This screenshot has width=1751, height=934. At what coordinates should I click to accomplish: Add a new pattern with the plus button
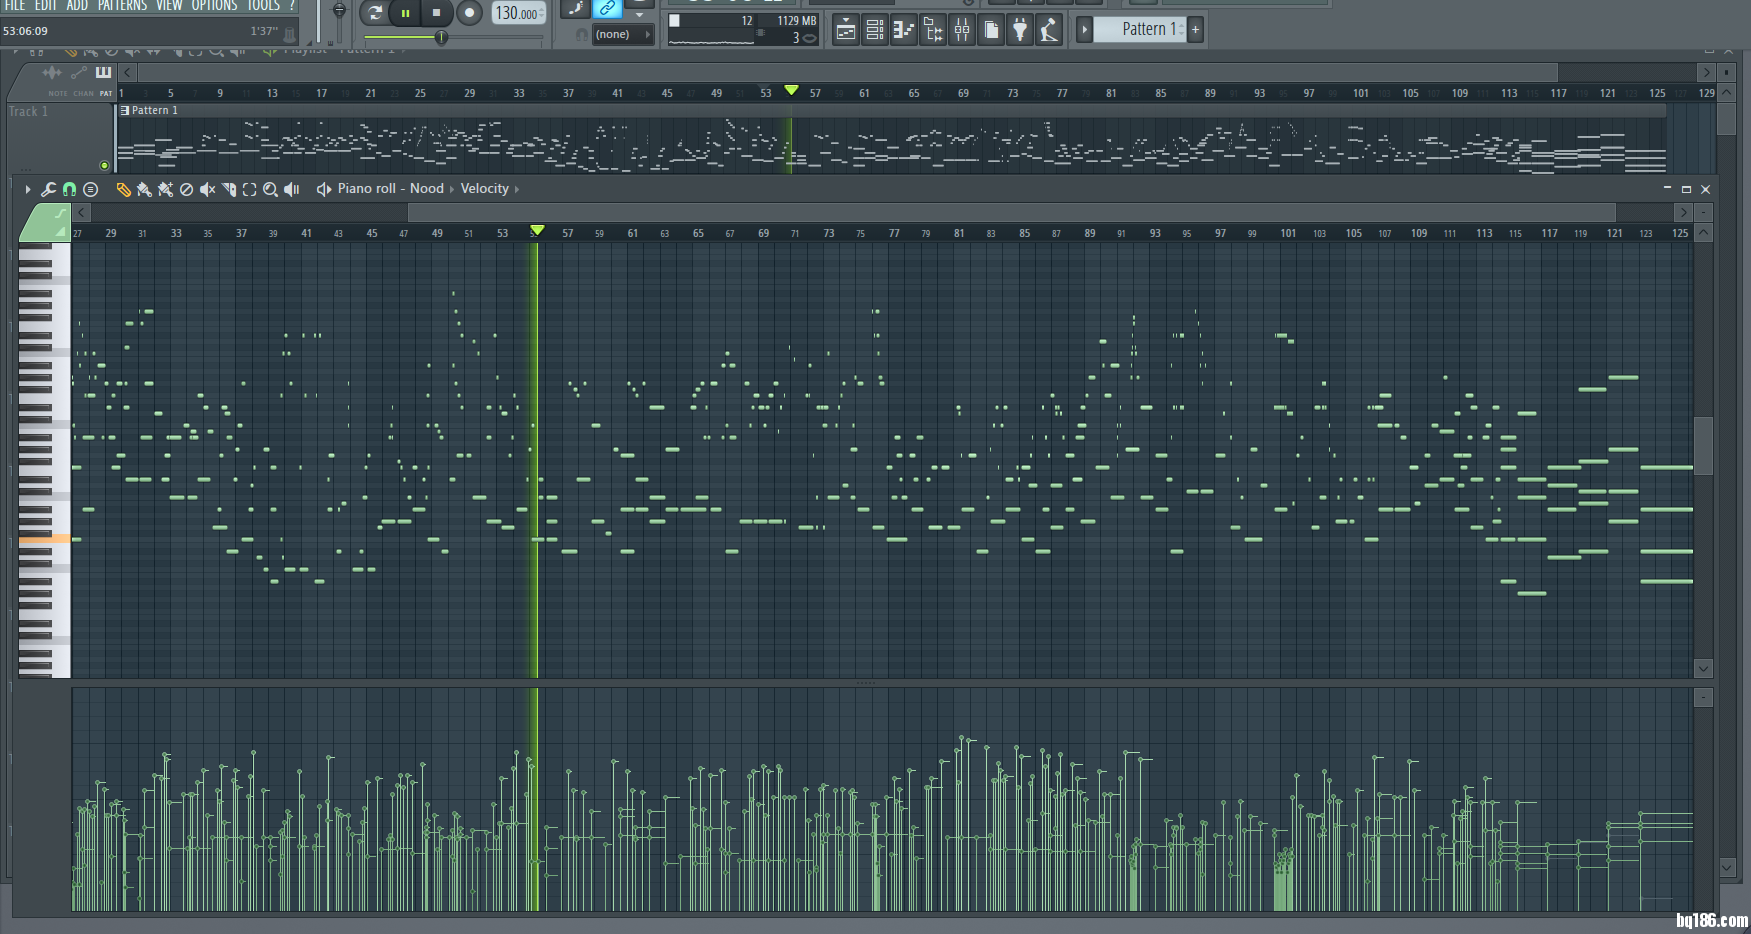point(1195,29)
